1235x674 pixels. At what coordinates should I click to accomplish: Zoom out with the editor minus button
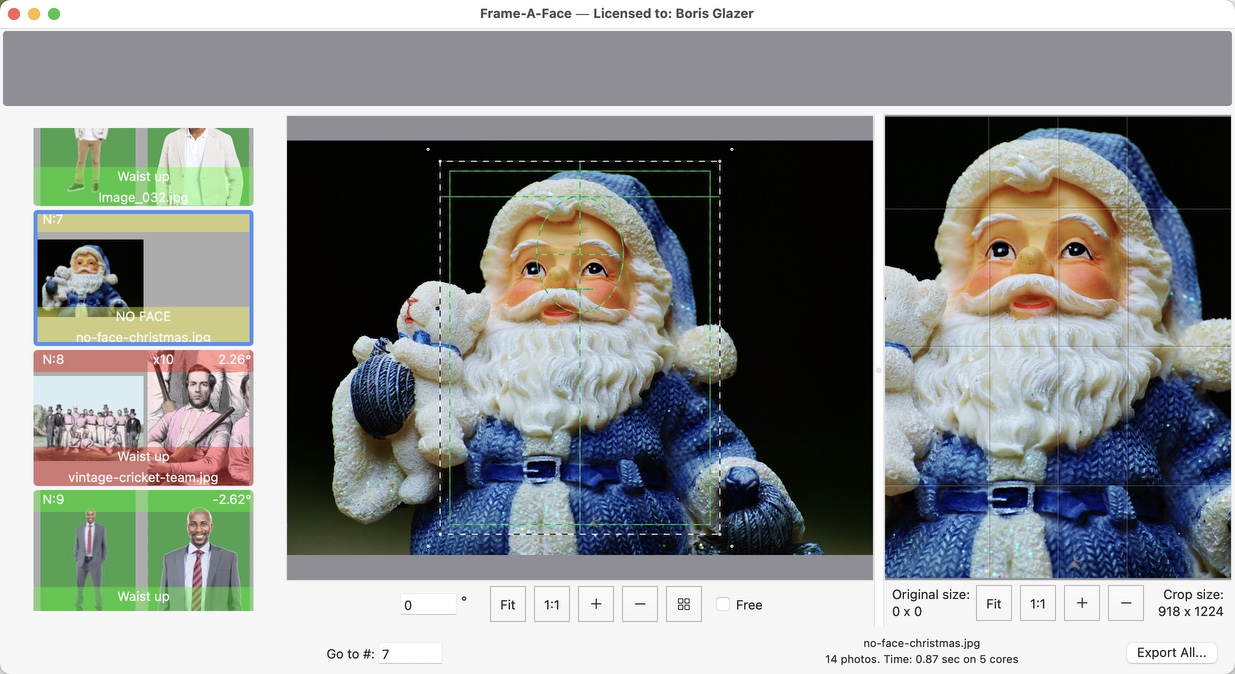tap(640, 604)
